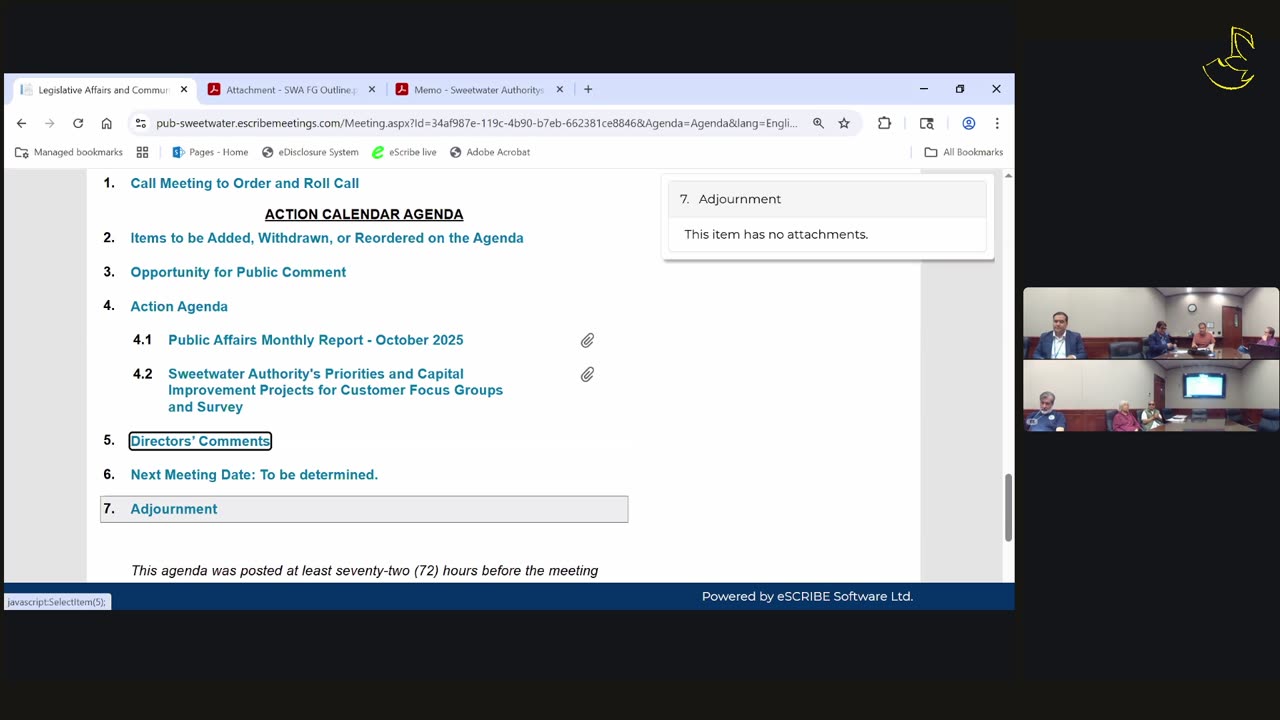Open a new tab with plus button
This screenshot has height=720, width=1280.
(588, 89)
